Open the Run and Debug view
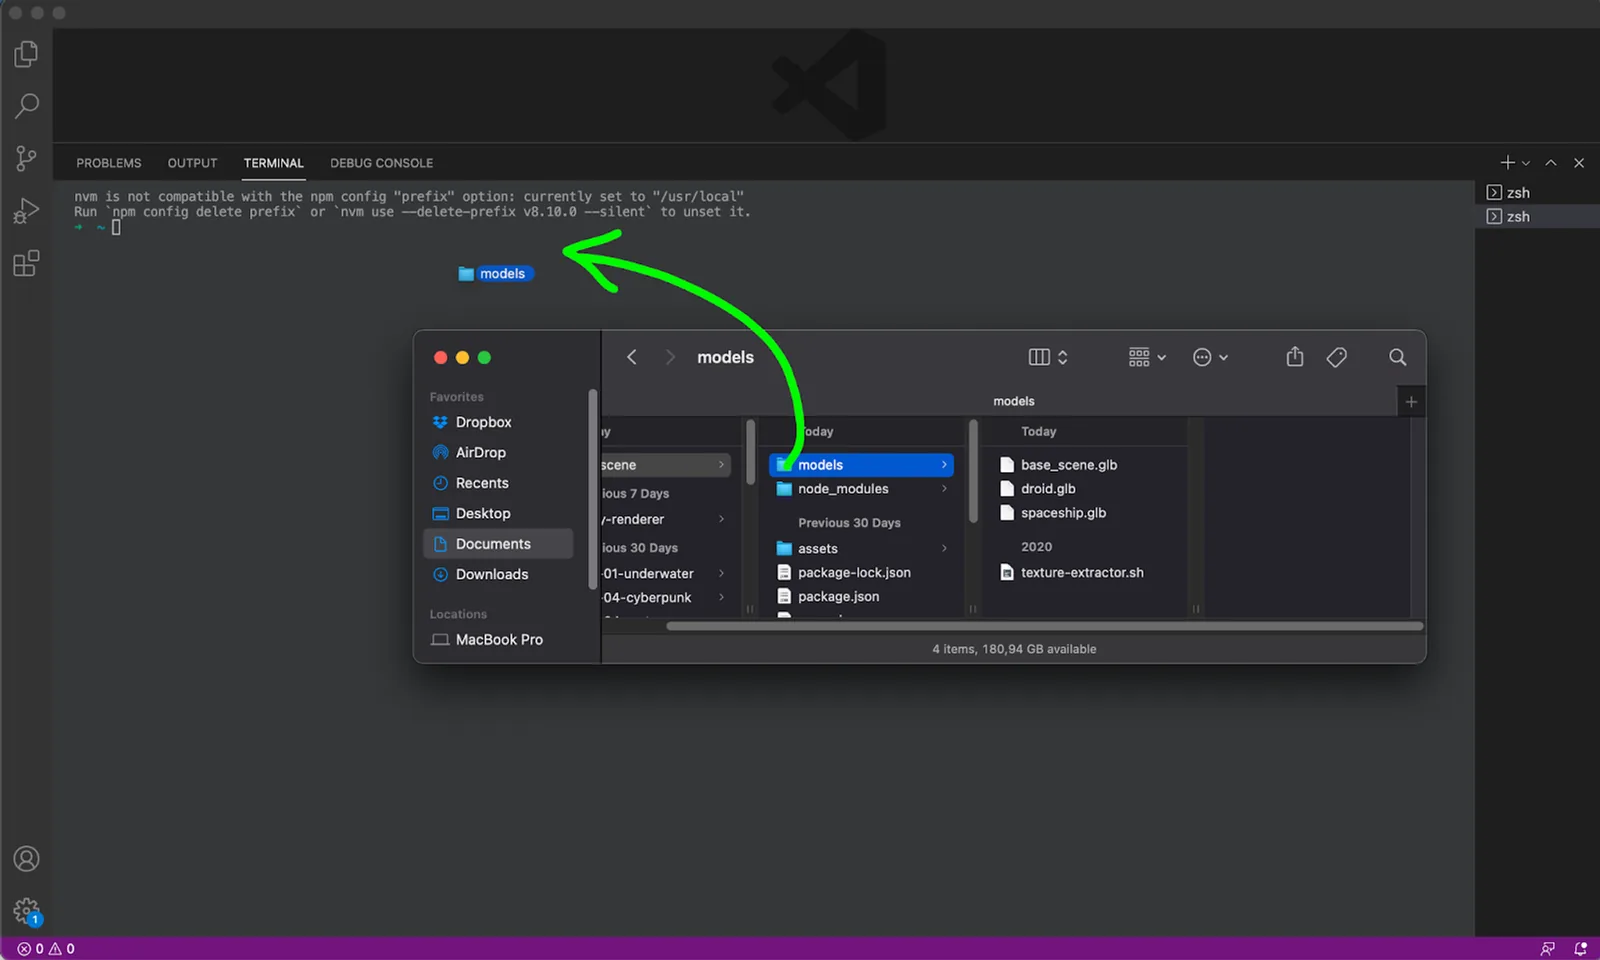The height and width of the screenshot is (960, 1600). click(27, 210)
